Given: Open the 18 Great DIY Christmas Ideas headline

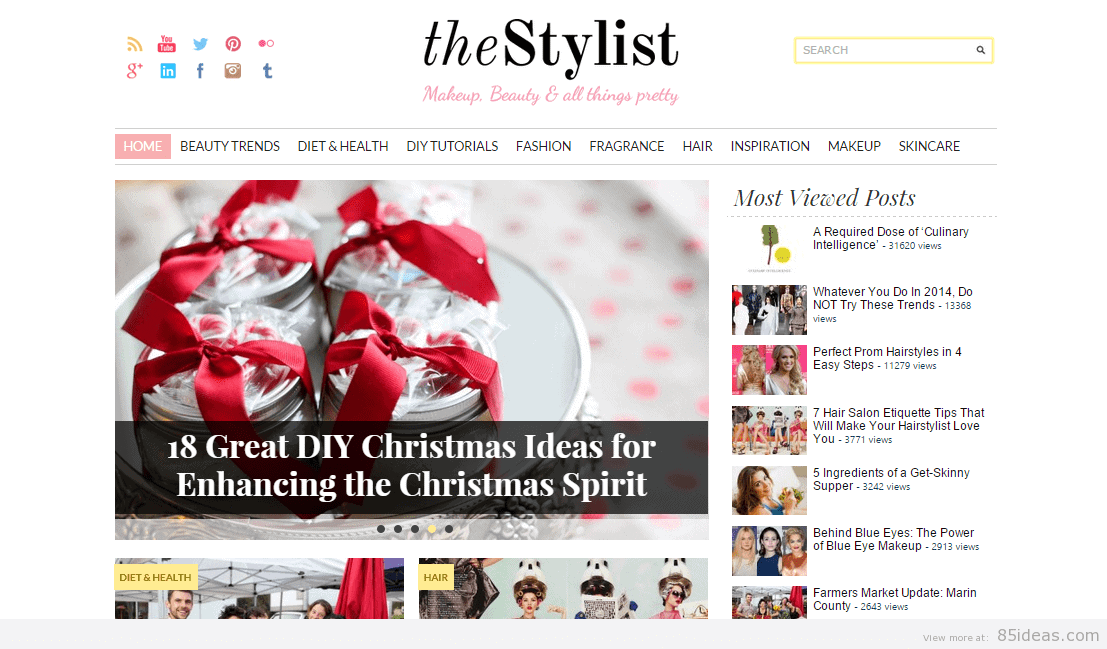Looking at the screenshot, I should 412,465.
